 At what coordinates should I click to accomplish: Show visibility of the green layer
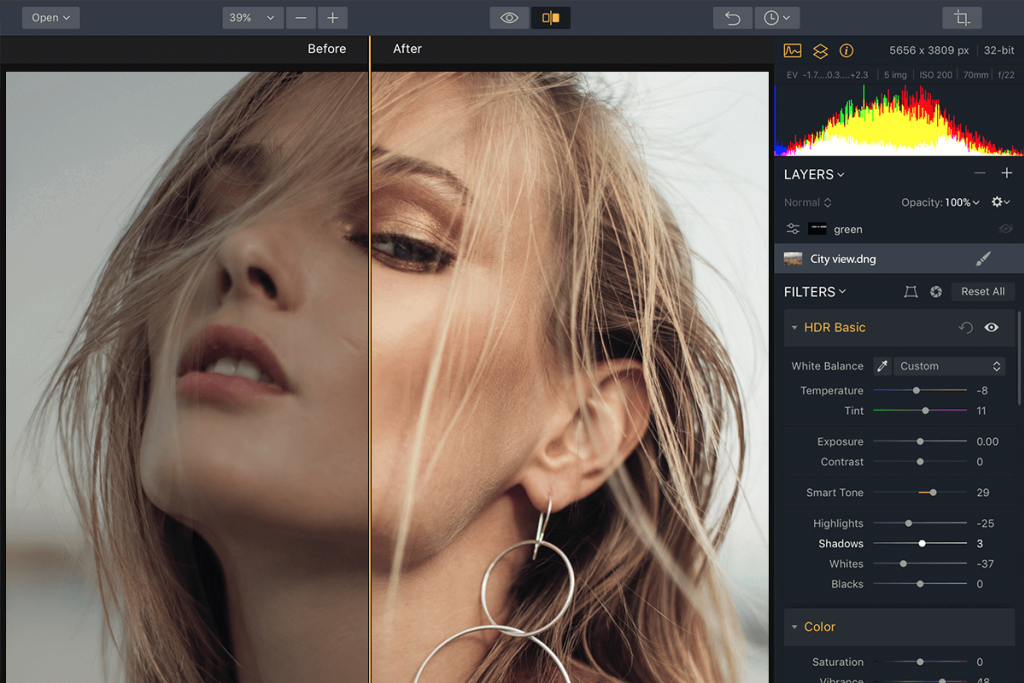tap(1007, 229)
